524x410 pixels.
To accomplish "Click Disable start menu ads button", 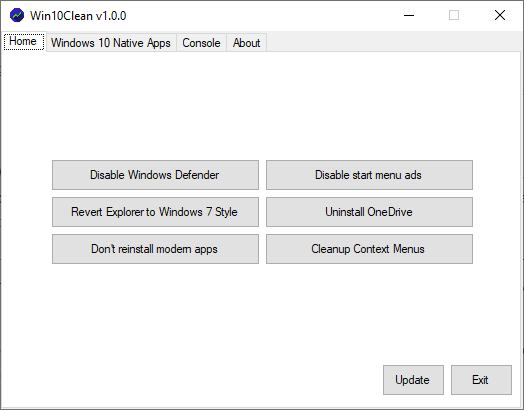I will pos(369,175).
